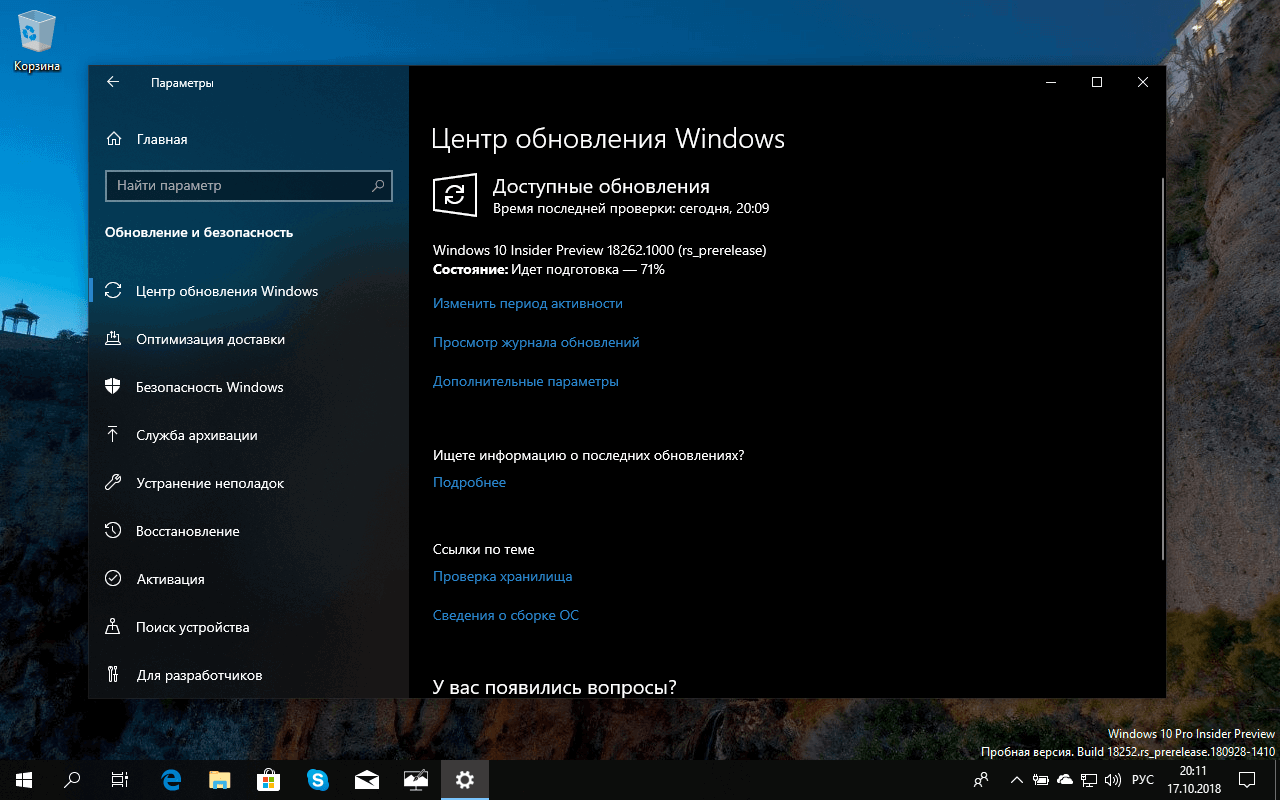The height and width of the screenshot is (800, 1280).
Task: Click the back arrow in Параметры
Action: (x=112, y=82)
